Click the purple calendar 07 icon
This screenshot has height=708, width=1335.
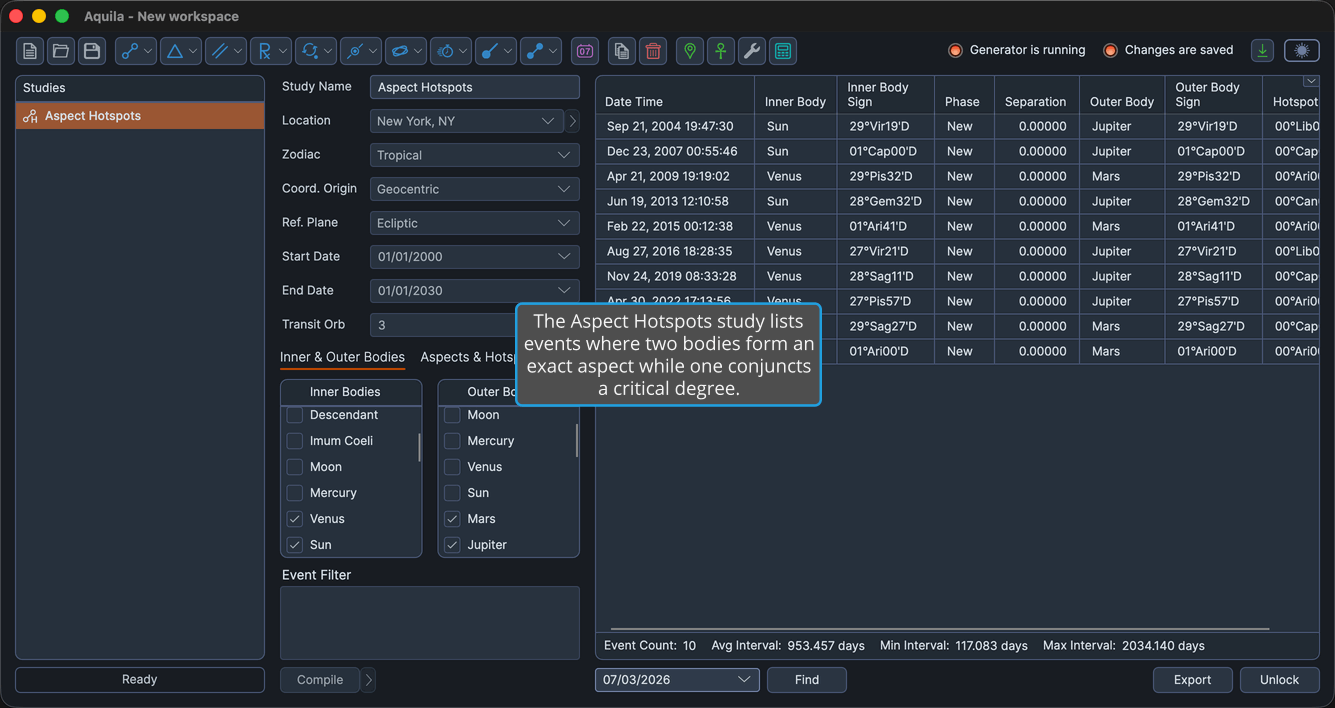tap(585, 51)
